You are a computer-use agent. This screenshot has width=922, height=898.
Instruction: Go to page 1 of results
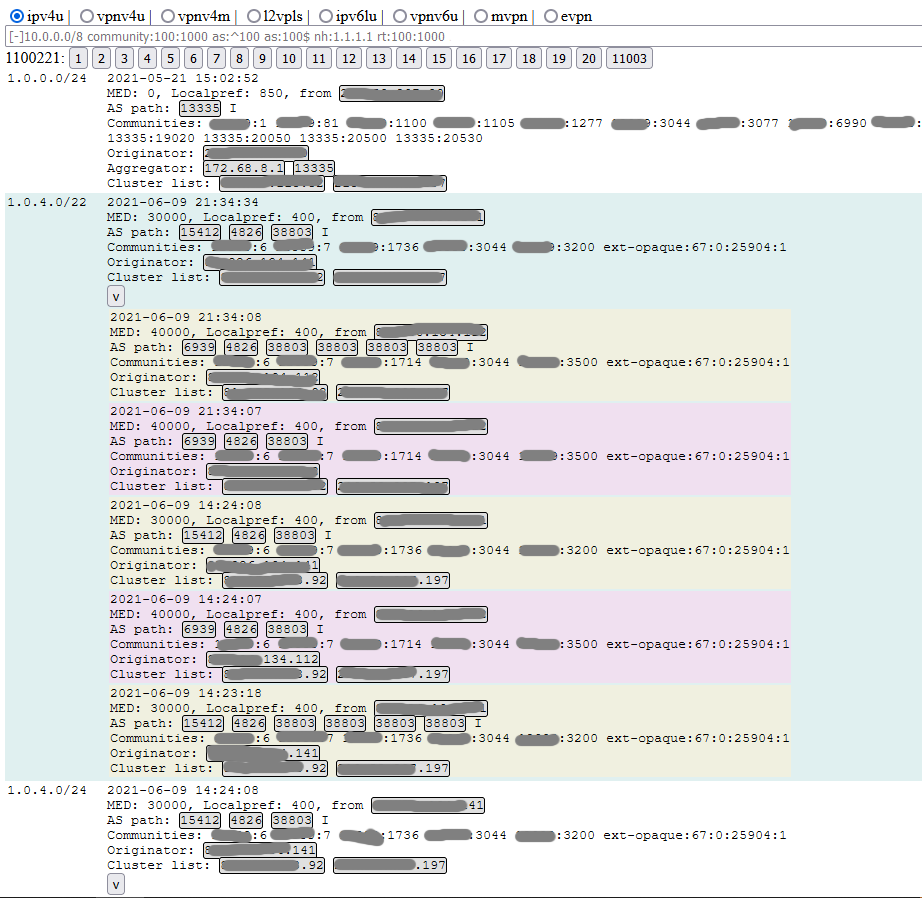80,59
